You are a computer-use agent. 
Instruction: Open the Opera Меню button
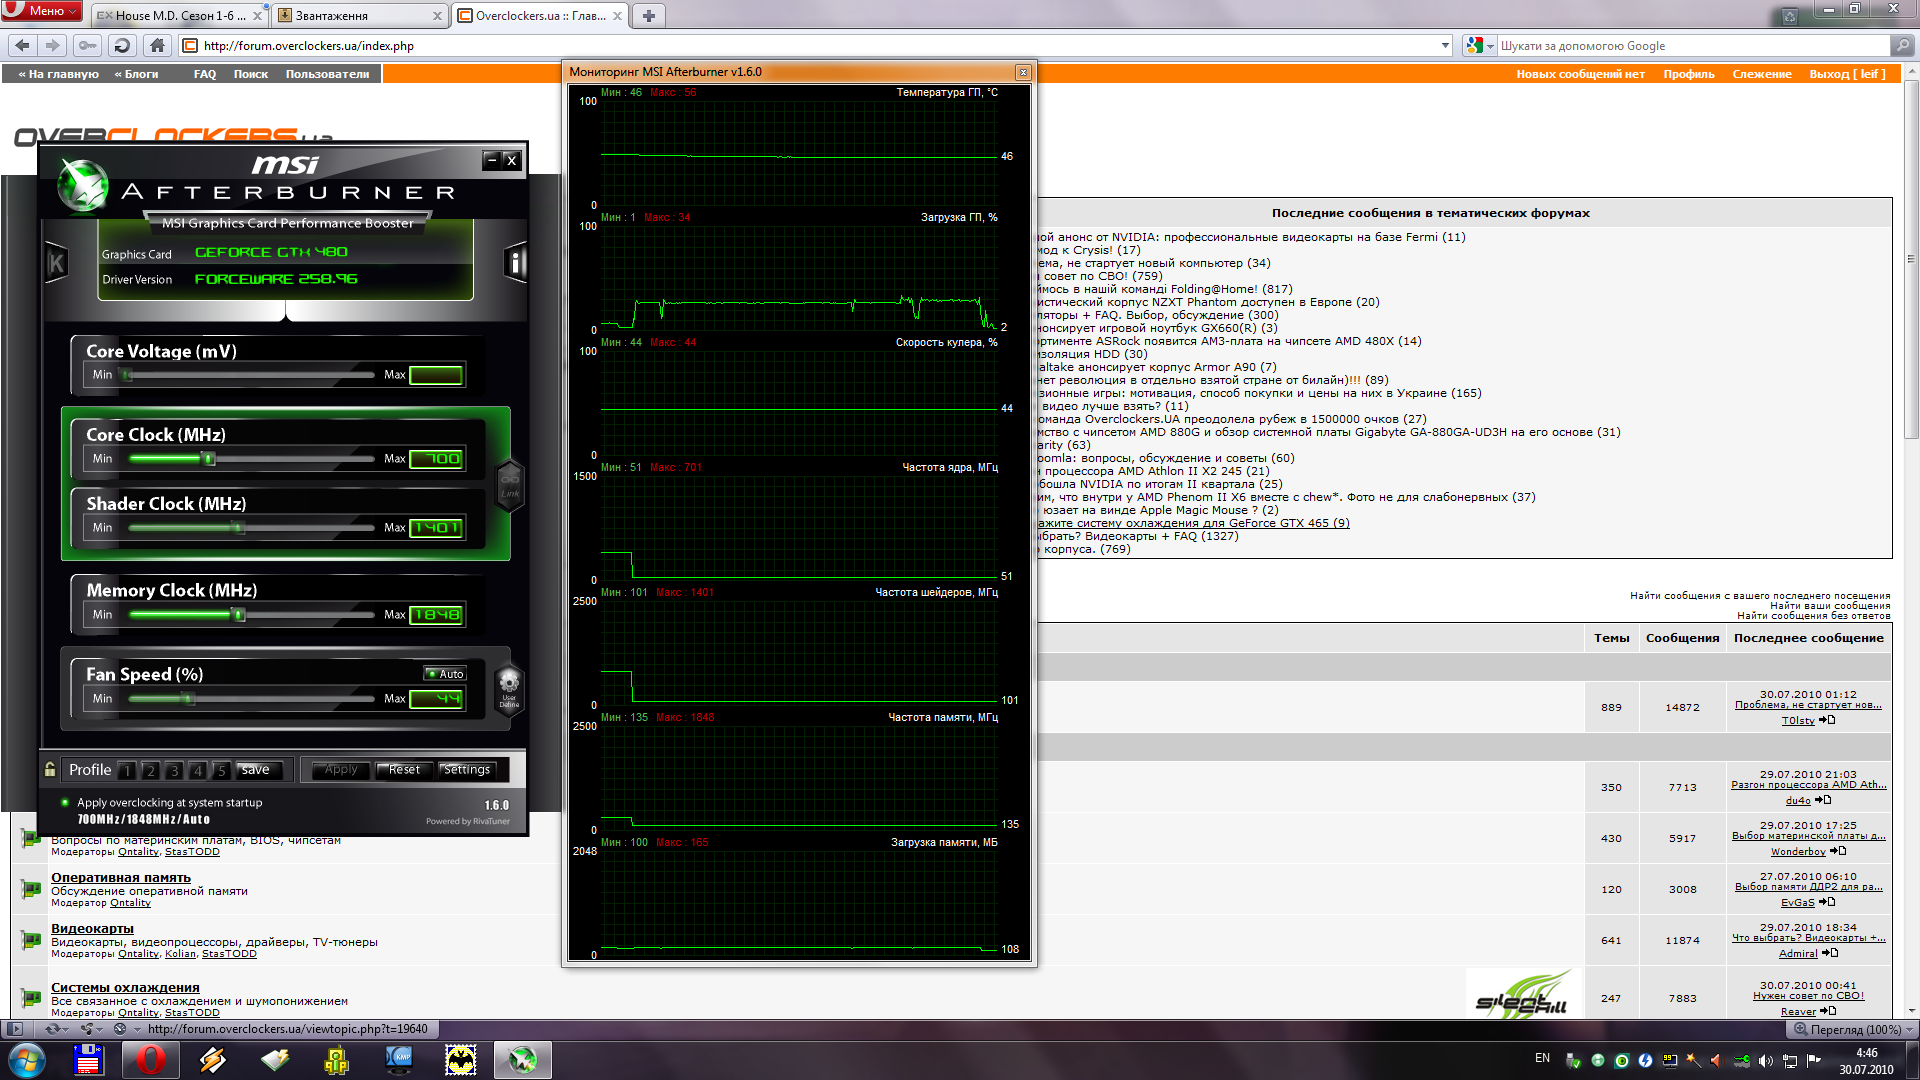click(x=43, y=11)
